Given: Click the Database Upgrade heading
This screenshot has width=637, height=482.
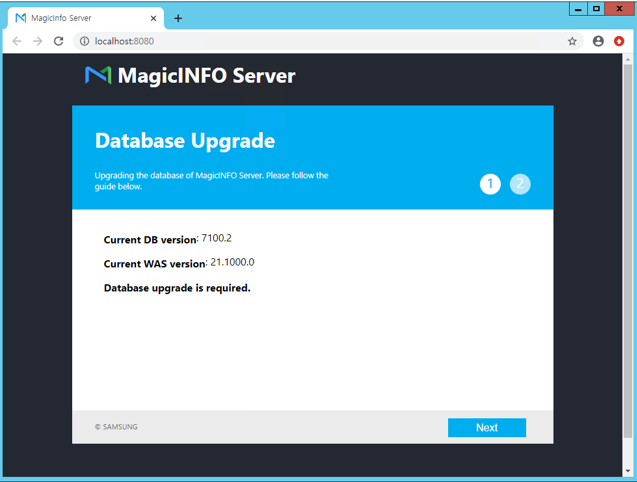Looking at the screenshot, I should pyautogui.click(x=184, y=141).
